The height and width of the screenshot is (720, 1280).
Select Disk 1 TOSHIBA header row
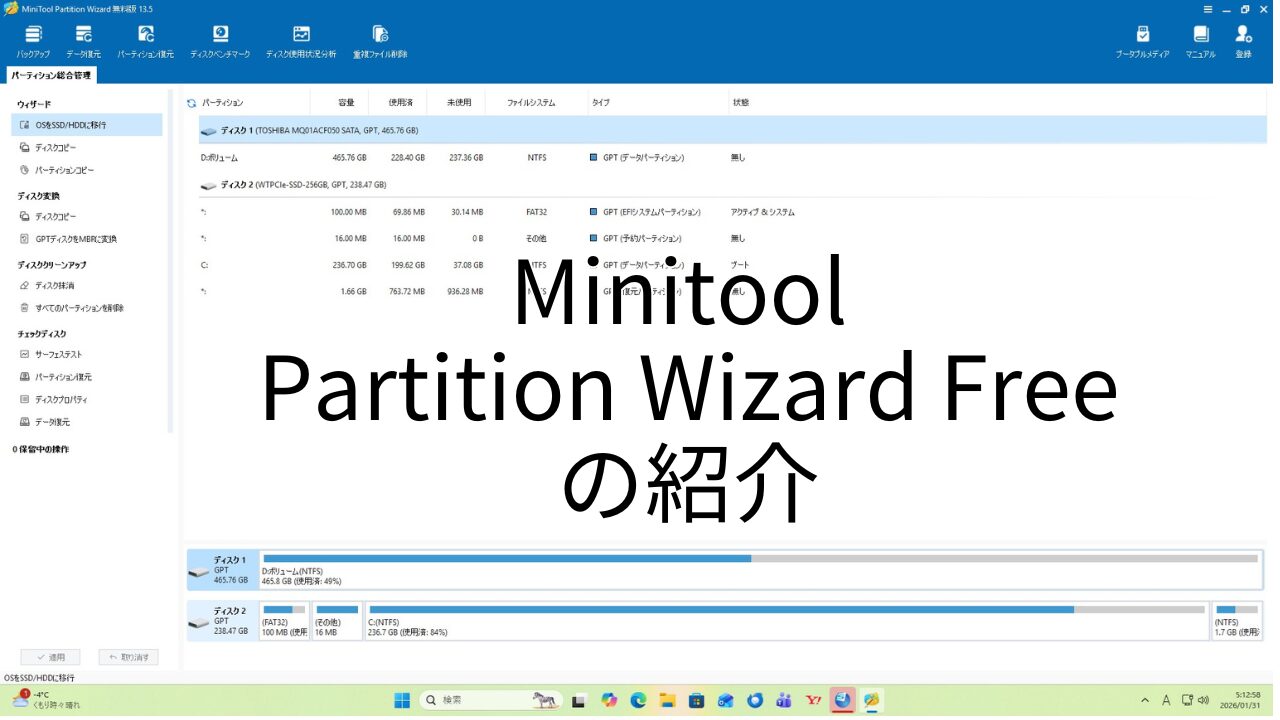coord(318,130)
